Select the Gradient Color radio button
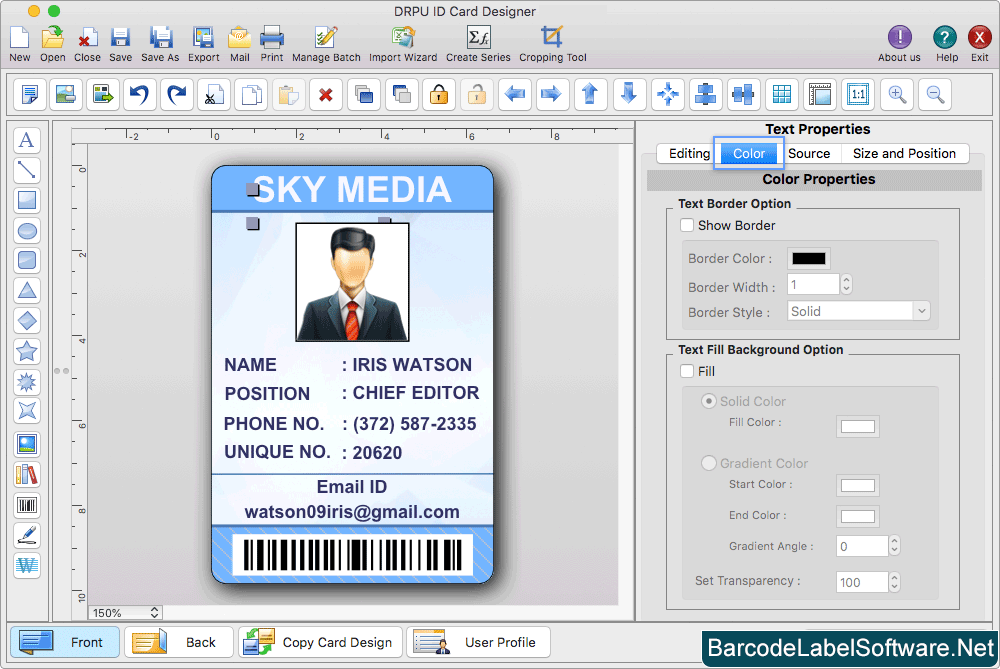This screenshot has width=1000, height=669. (709, 463)
